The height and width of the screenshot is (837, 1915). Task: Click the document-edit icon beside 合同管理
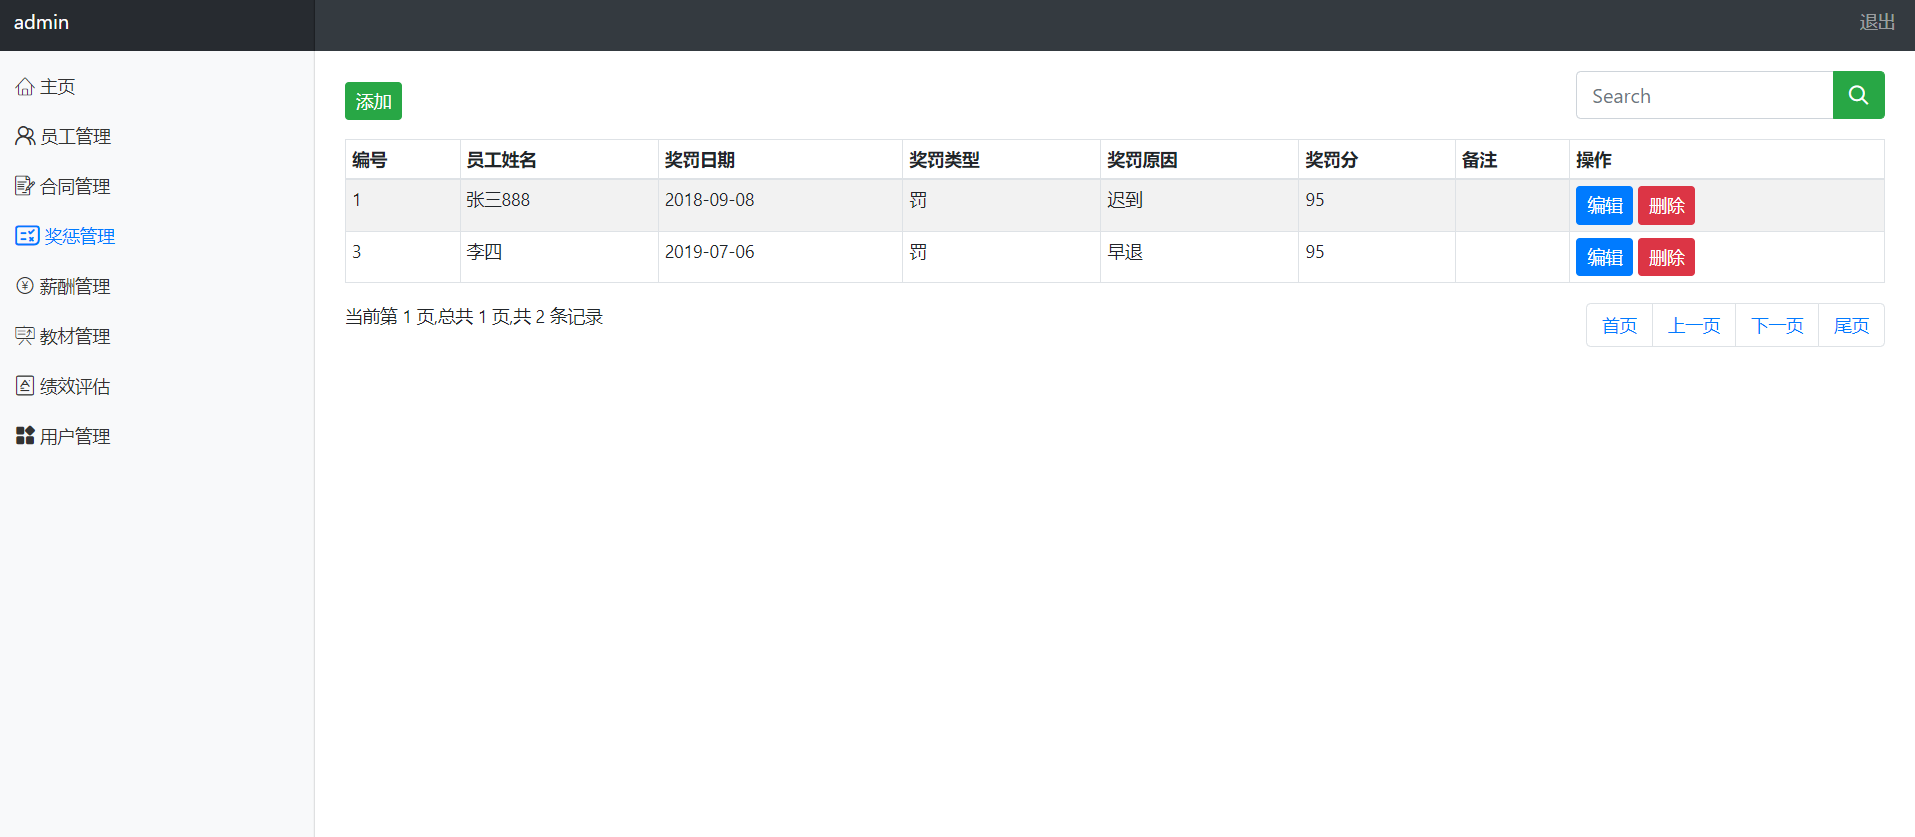(x=25, y=186)
